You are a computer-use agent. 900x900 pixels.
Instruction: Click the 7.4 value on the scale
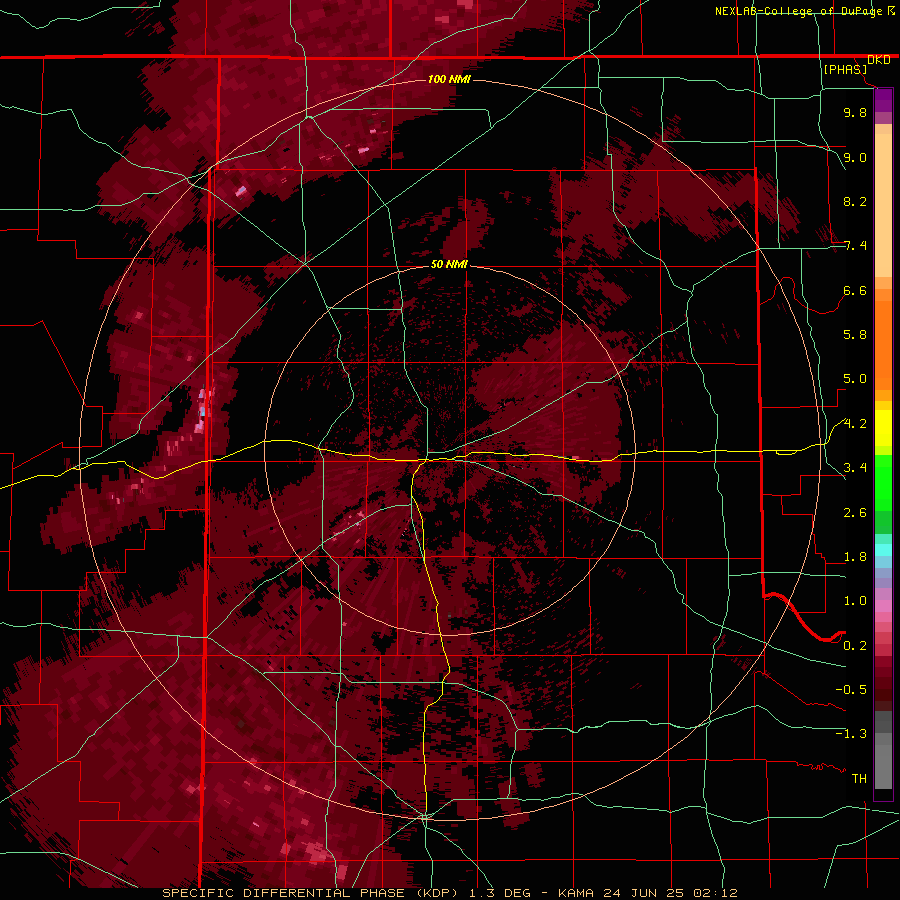[855, 246]
